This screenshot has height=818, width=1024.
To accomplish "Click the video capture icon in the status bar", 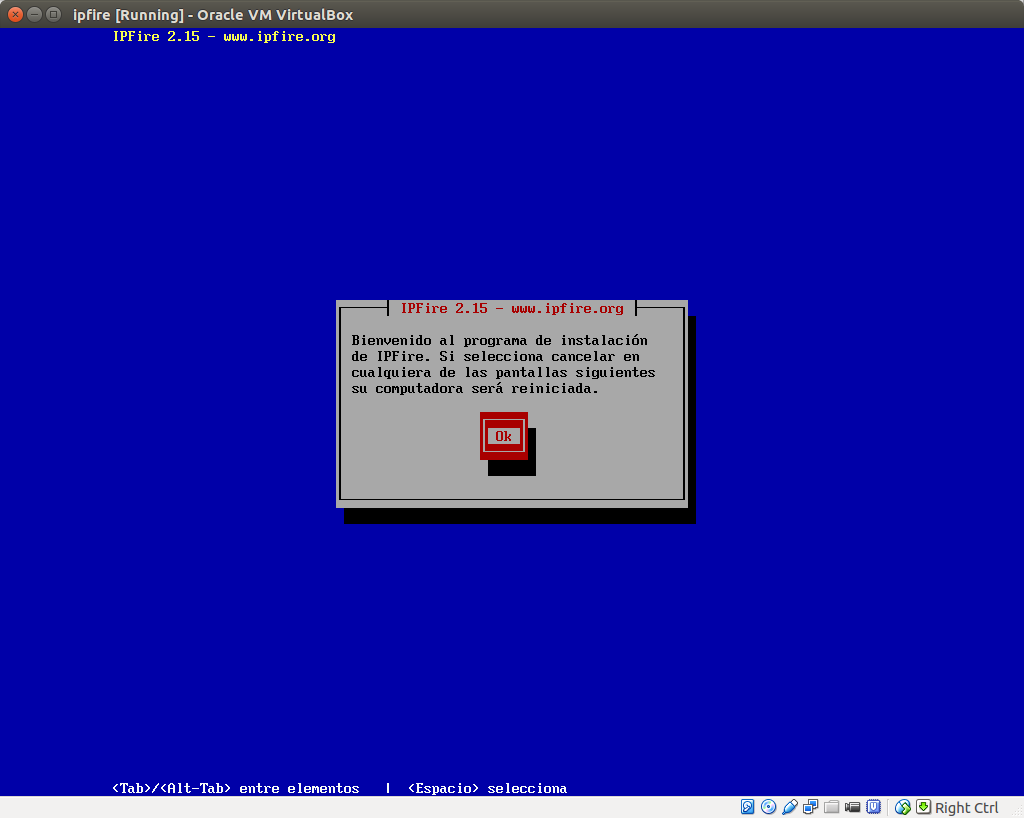I will [x=852, y=807].
